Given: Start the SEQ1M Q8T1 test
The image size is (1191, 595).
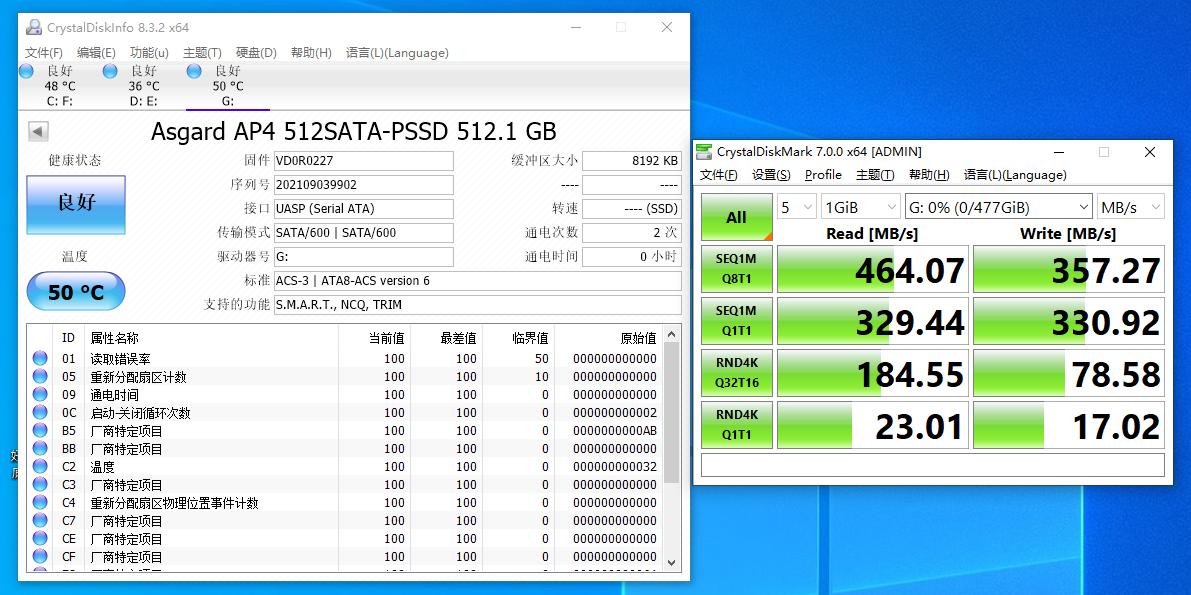Looking at the screenshot, I should [x=737, y=268].
